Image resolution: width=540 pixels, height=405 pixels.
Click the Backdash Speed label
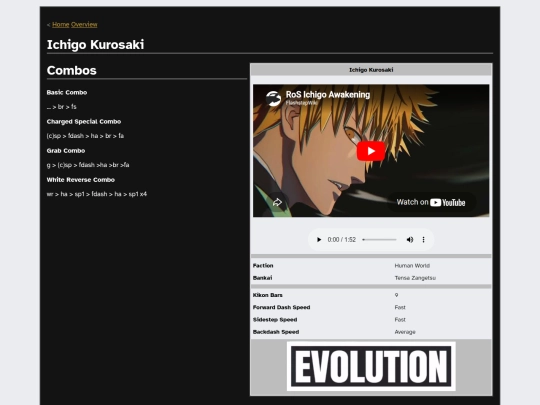tap(276, 332)
